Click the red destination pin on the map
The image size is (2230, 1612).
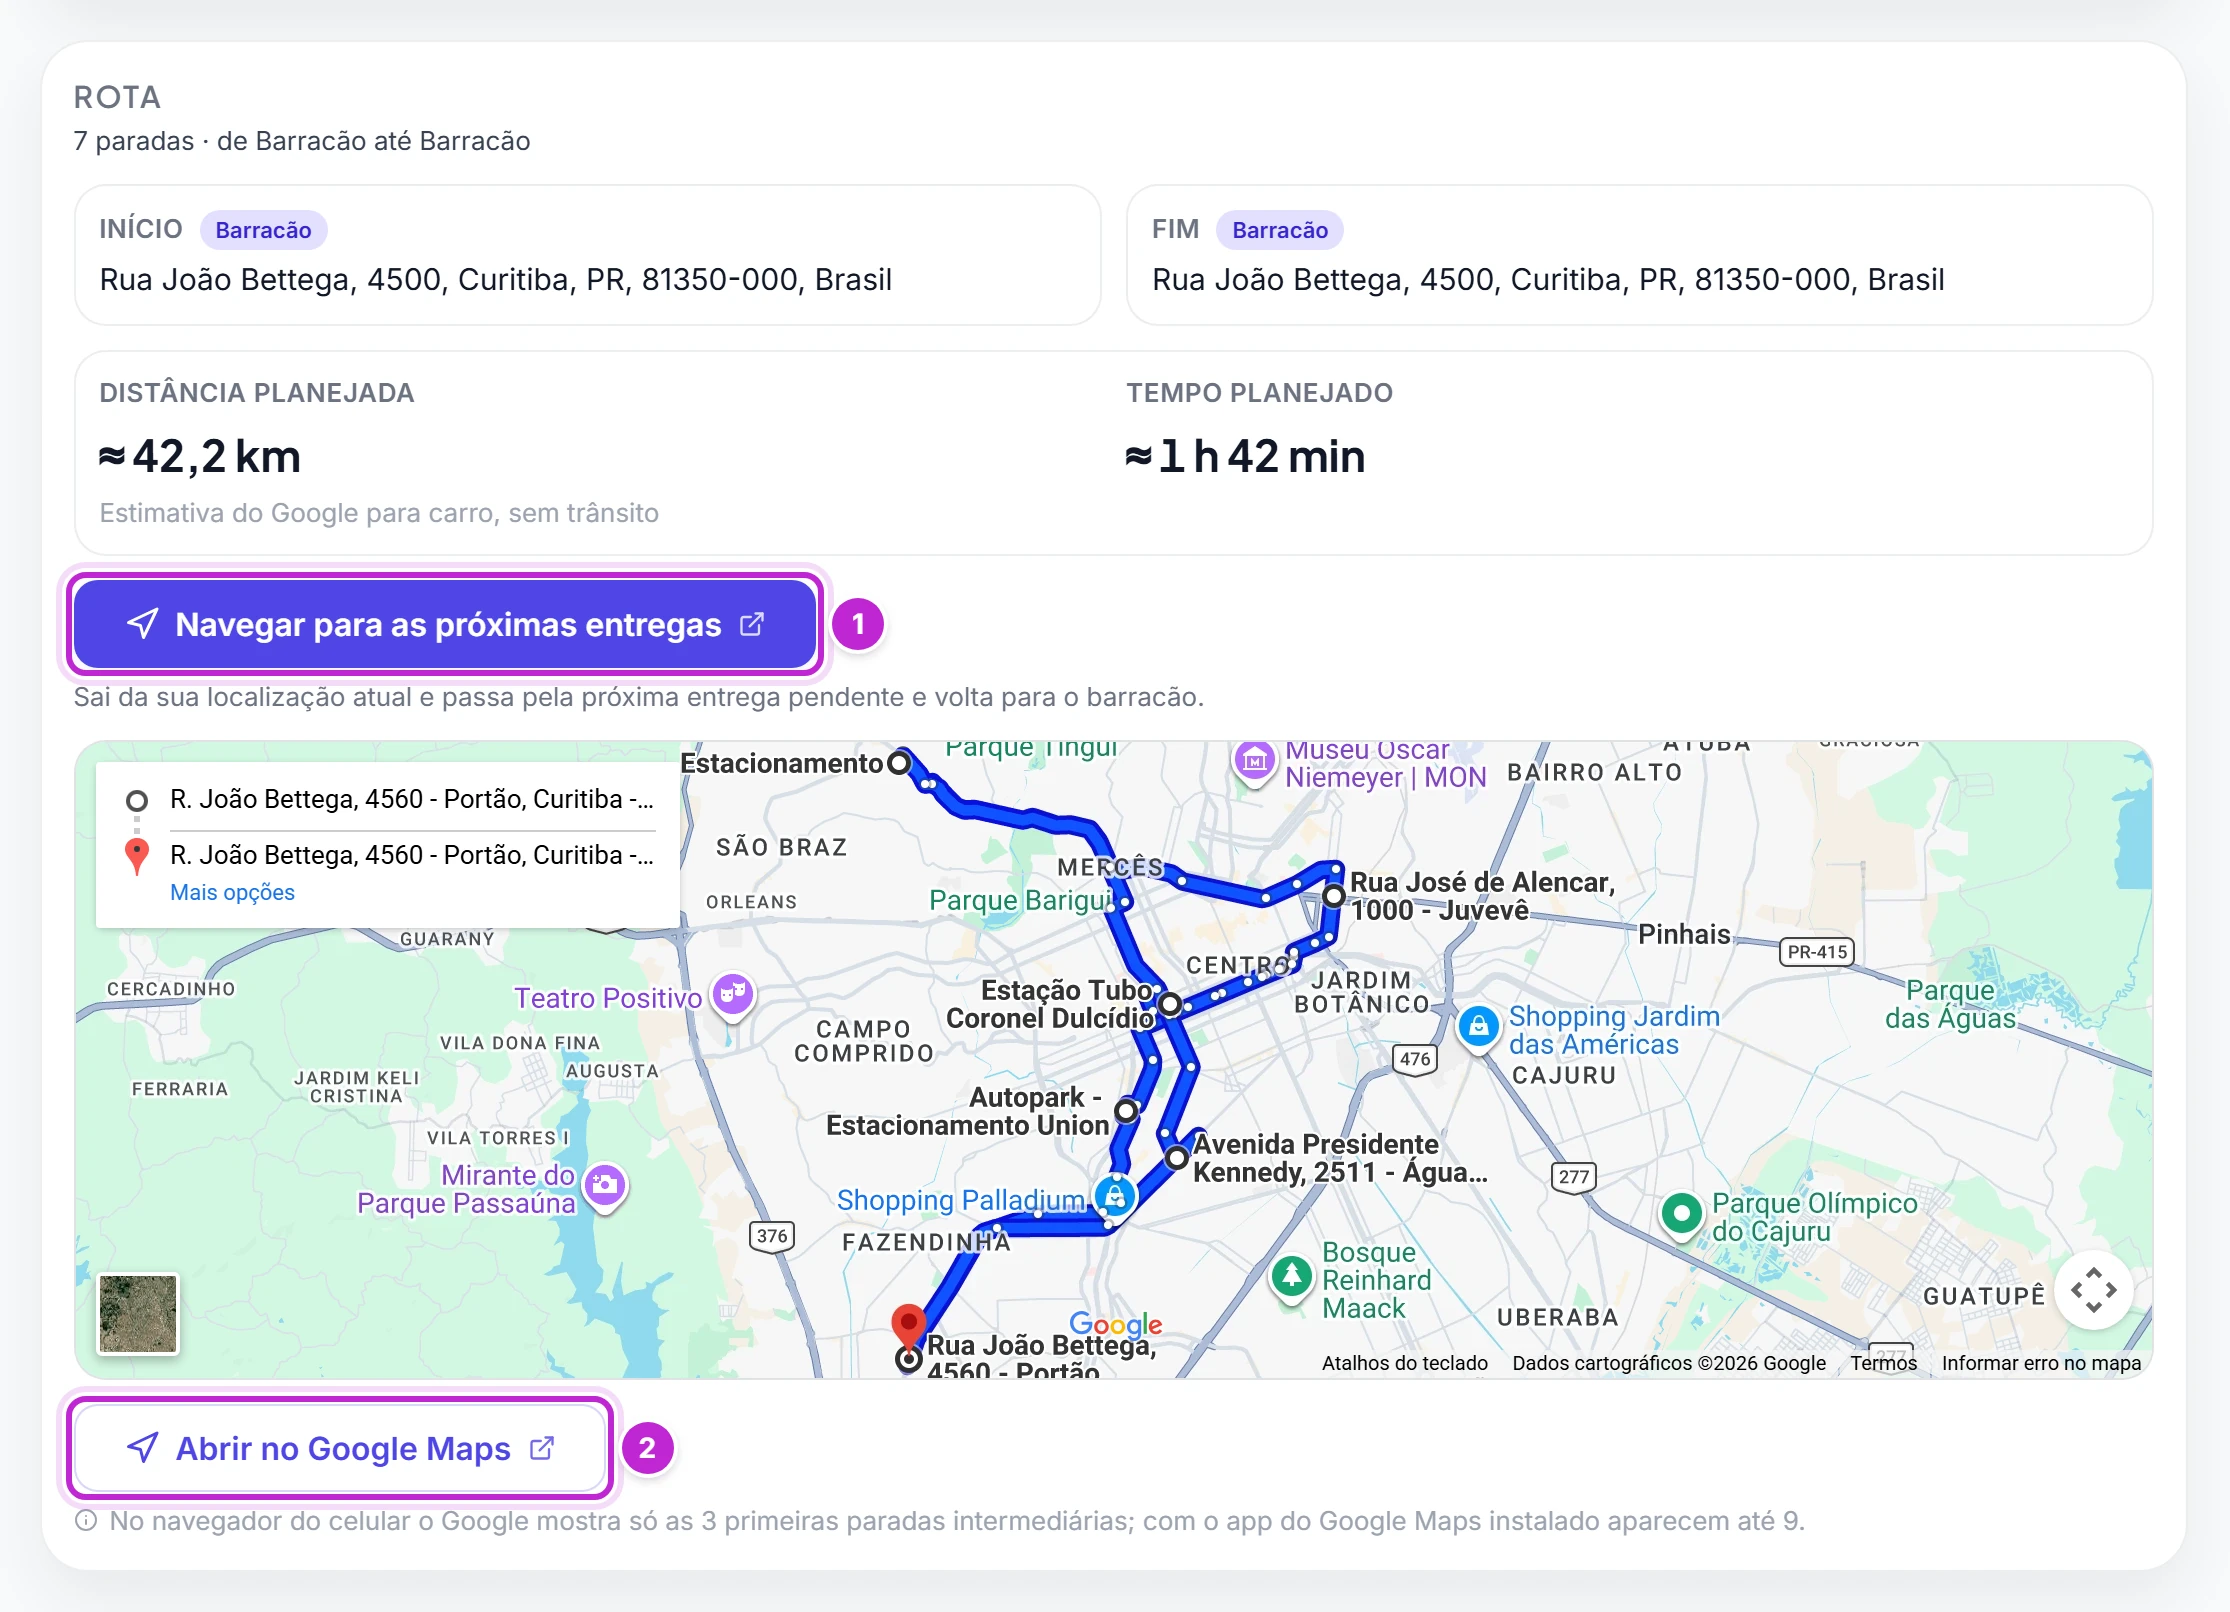click(908, 1326)
